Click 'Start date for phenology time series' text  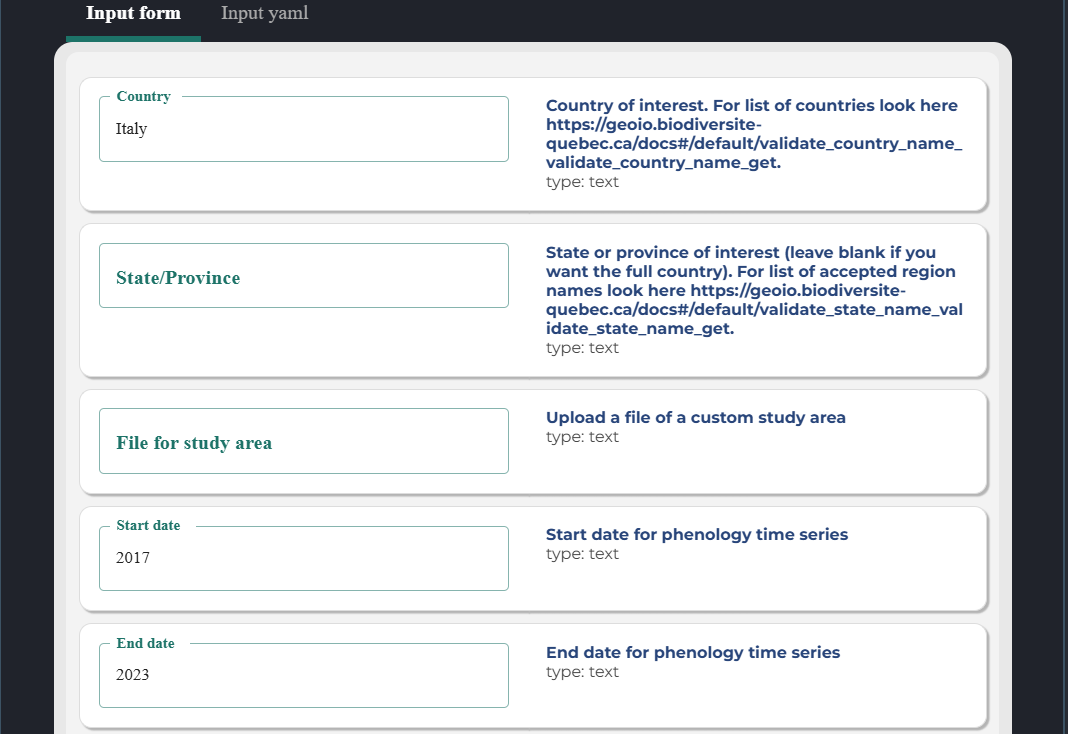tap(697, 534)
